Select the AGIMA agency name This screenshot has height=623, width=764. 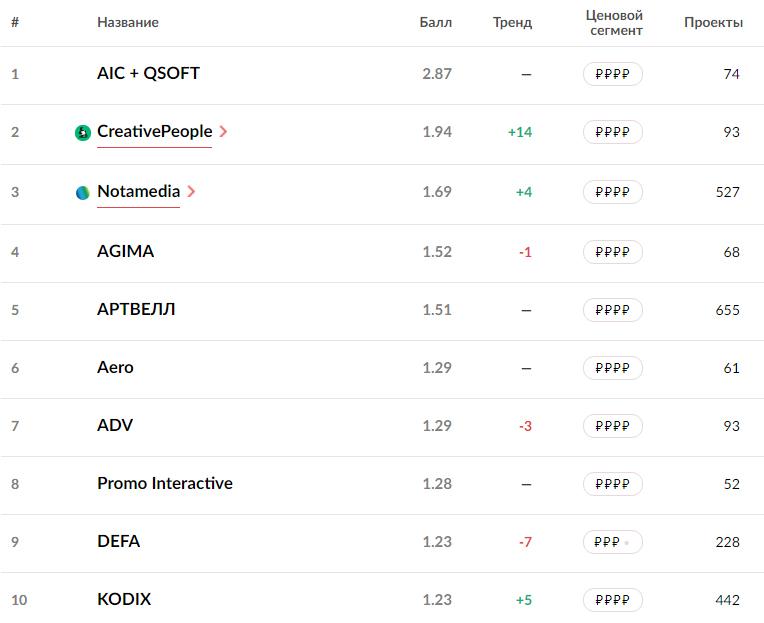click(125, 252)
